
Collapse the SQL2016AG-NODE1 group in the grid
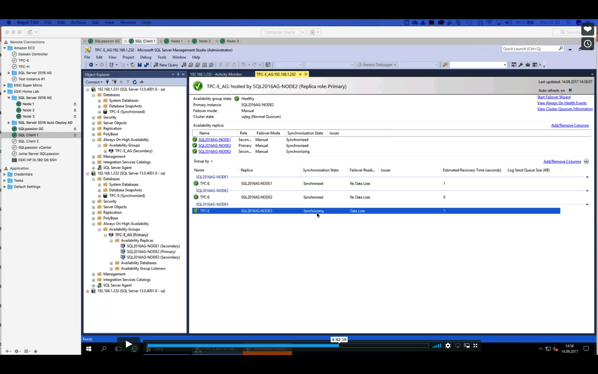[x=587, y=177]
